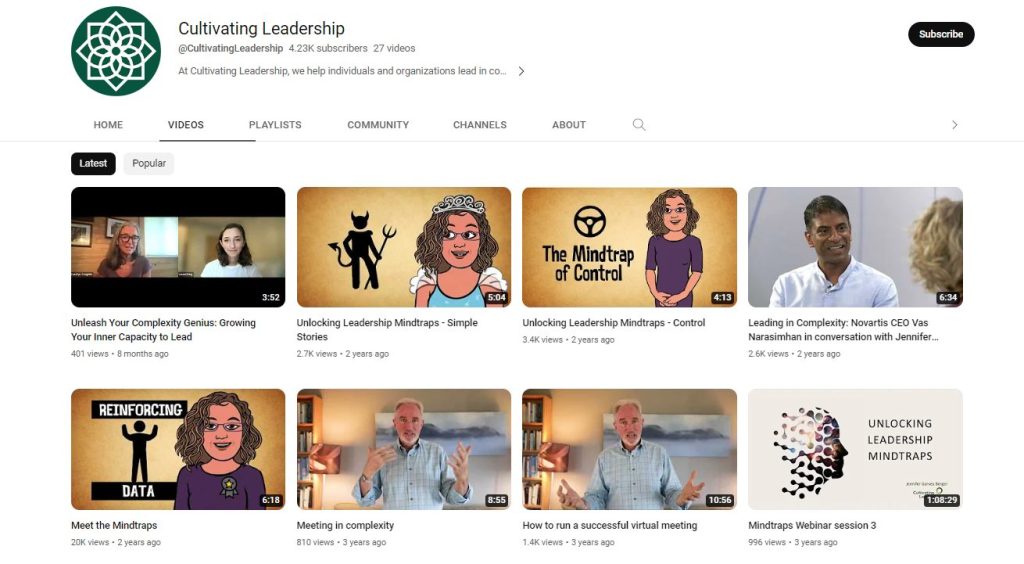
Task: Play the Simple Stories video thumbnail
Action: tap(404, 247)
